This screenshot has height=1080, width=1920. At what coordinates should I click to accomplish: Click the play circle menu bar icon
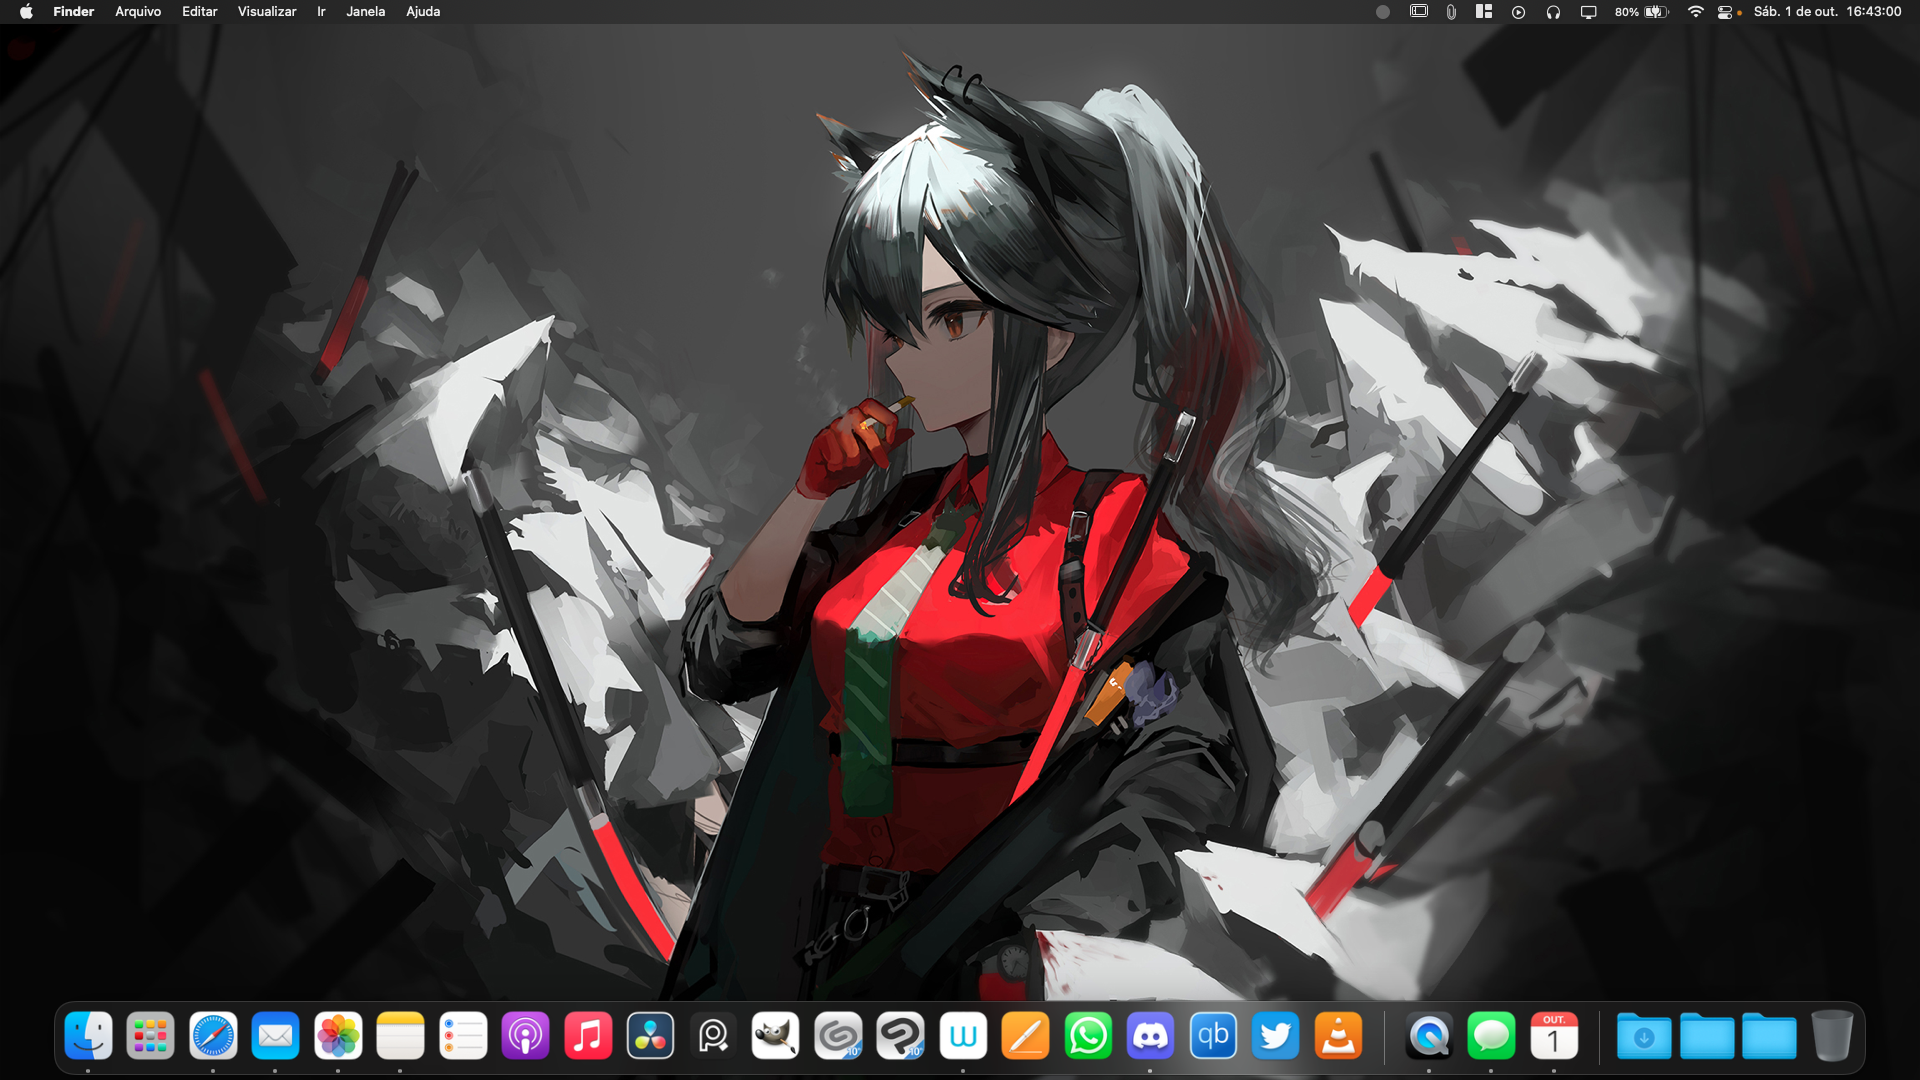coord(1518,12)
